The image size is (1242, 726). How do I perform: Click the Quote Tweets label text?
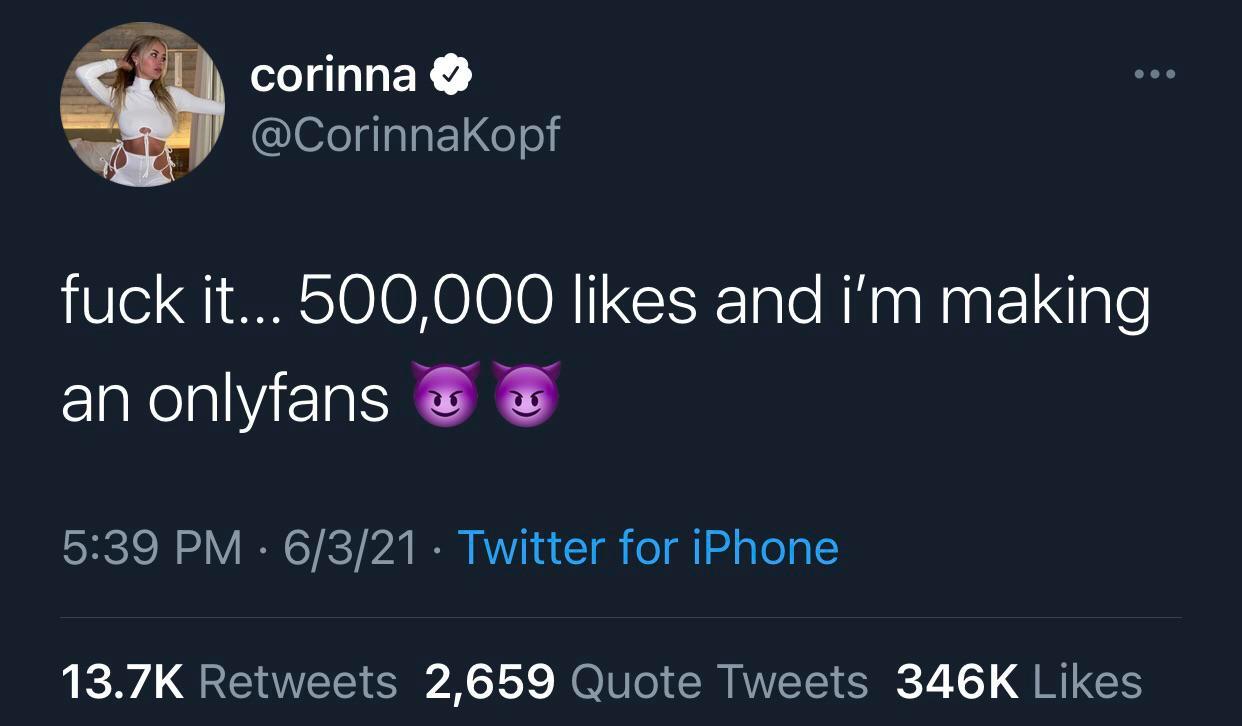(x=718, y=682)
